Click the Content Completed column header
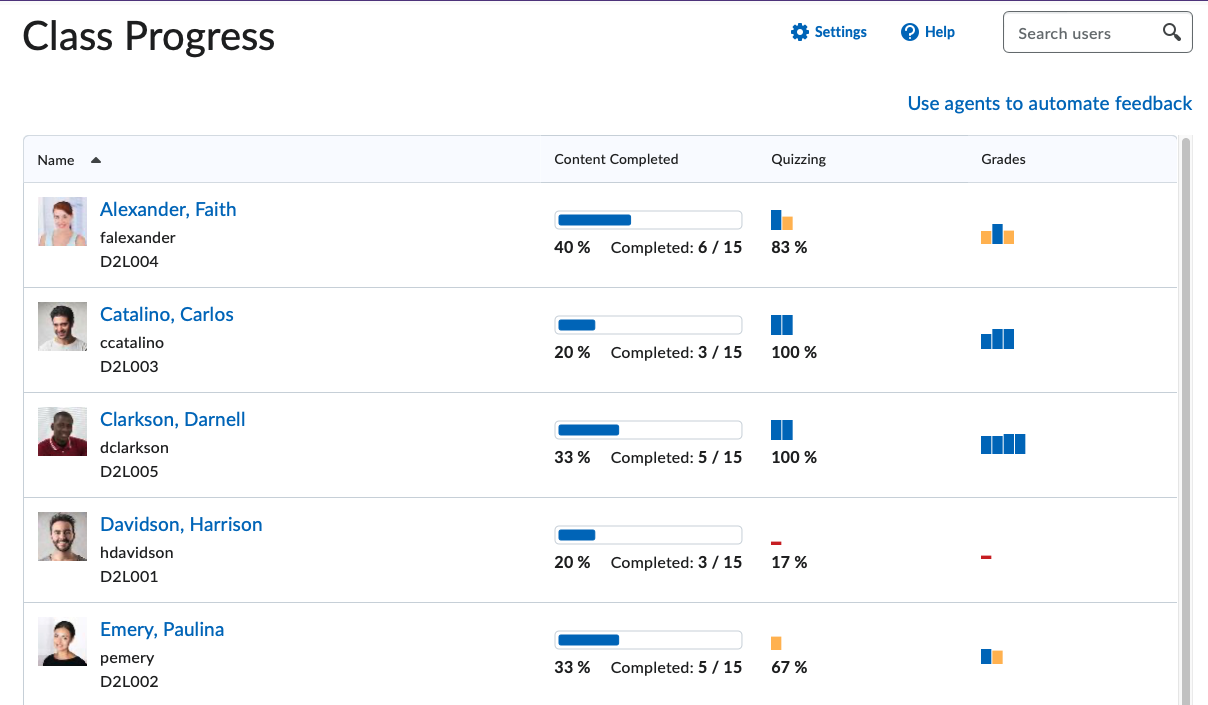Viewport: 1208px width, 705px height. [x=616, y=159]
